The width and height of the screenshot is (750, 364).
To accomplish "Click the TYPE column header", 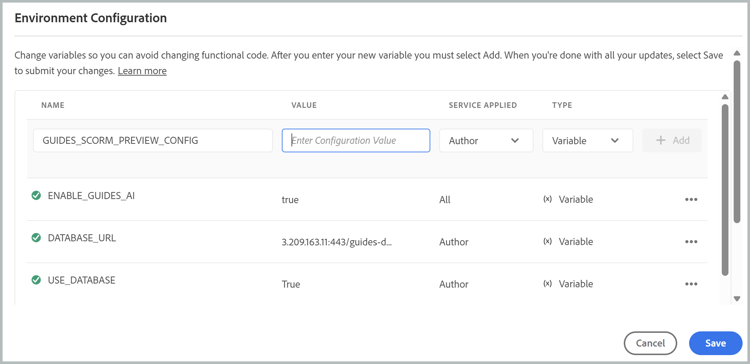I will (562, 105).
